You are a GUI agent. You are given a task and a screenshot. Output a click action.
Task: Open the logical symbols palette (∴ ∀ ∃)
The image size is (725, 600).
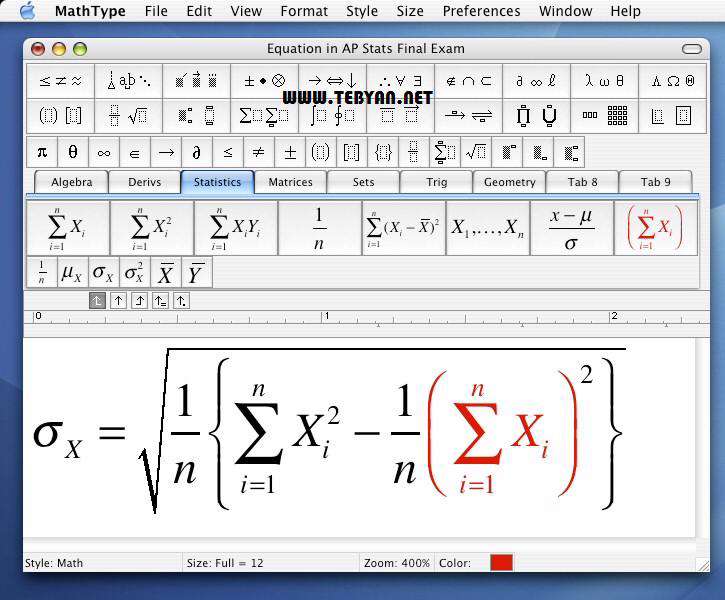tap(400, 81)
